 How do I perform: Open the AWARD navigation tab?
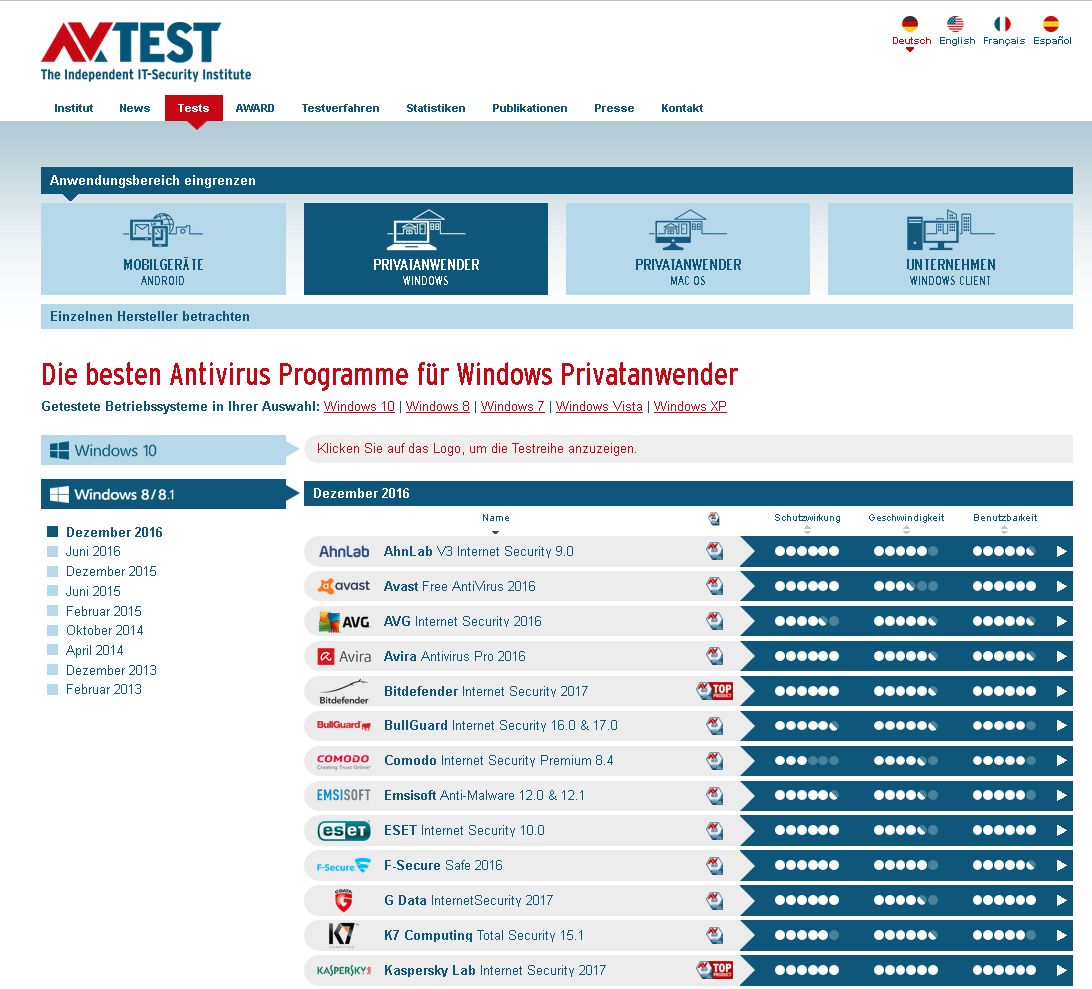[x=255, y=108]
